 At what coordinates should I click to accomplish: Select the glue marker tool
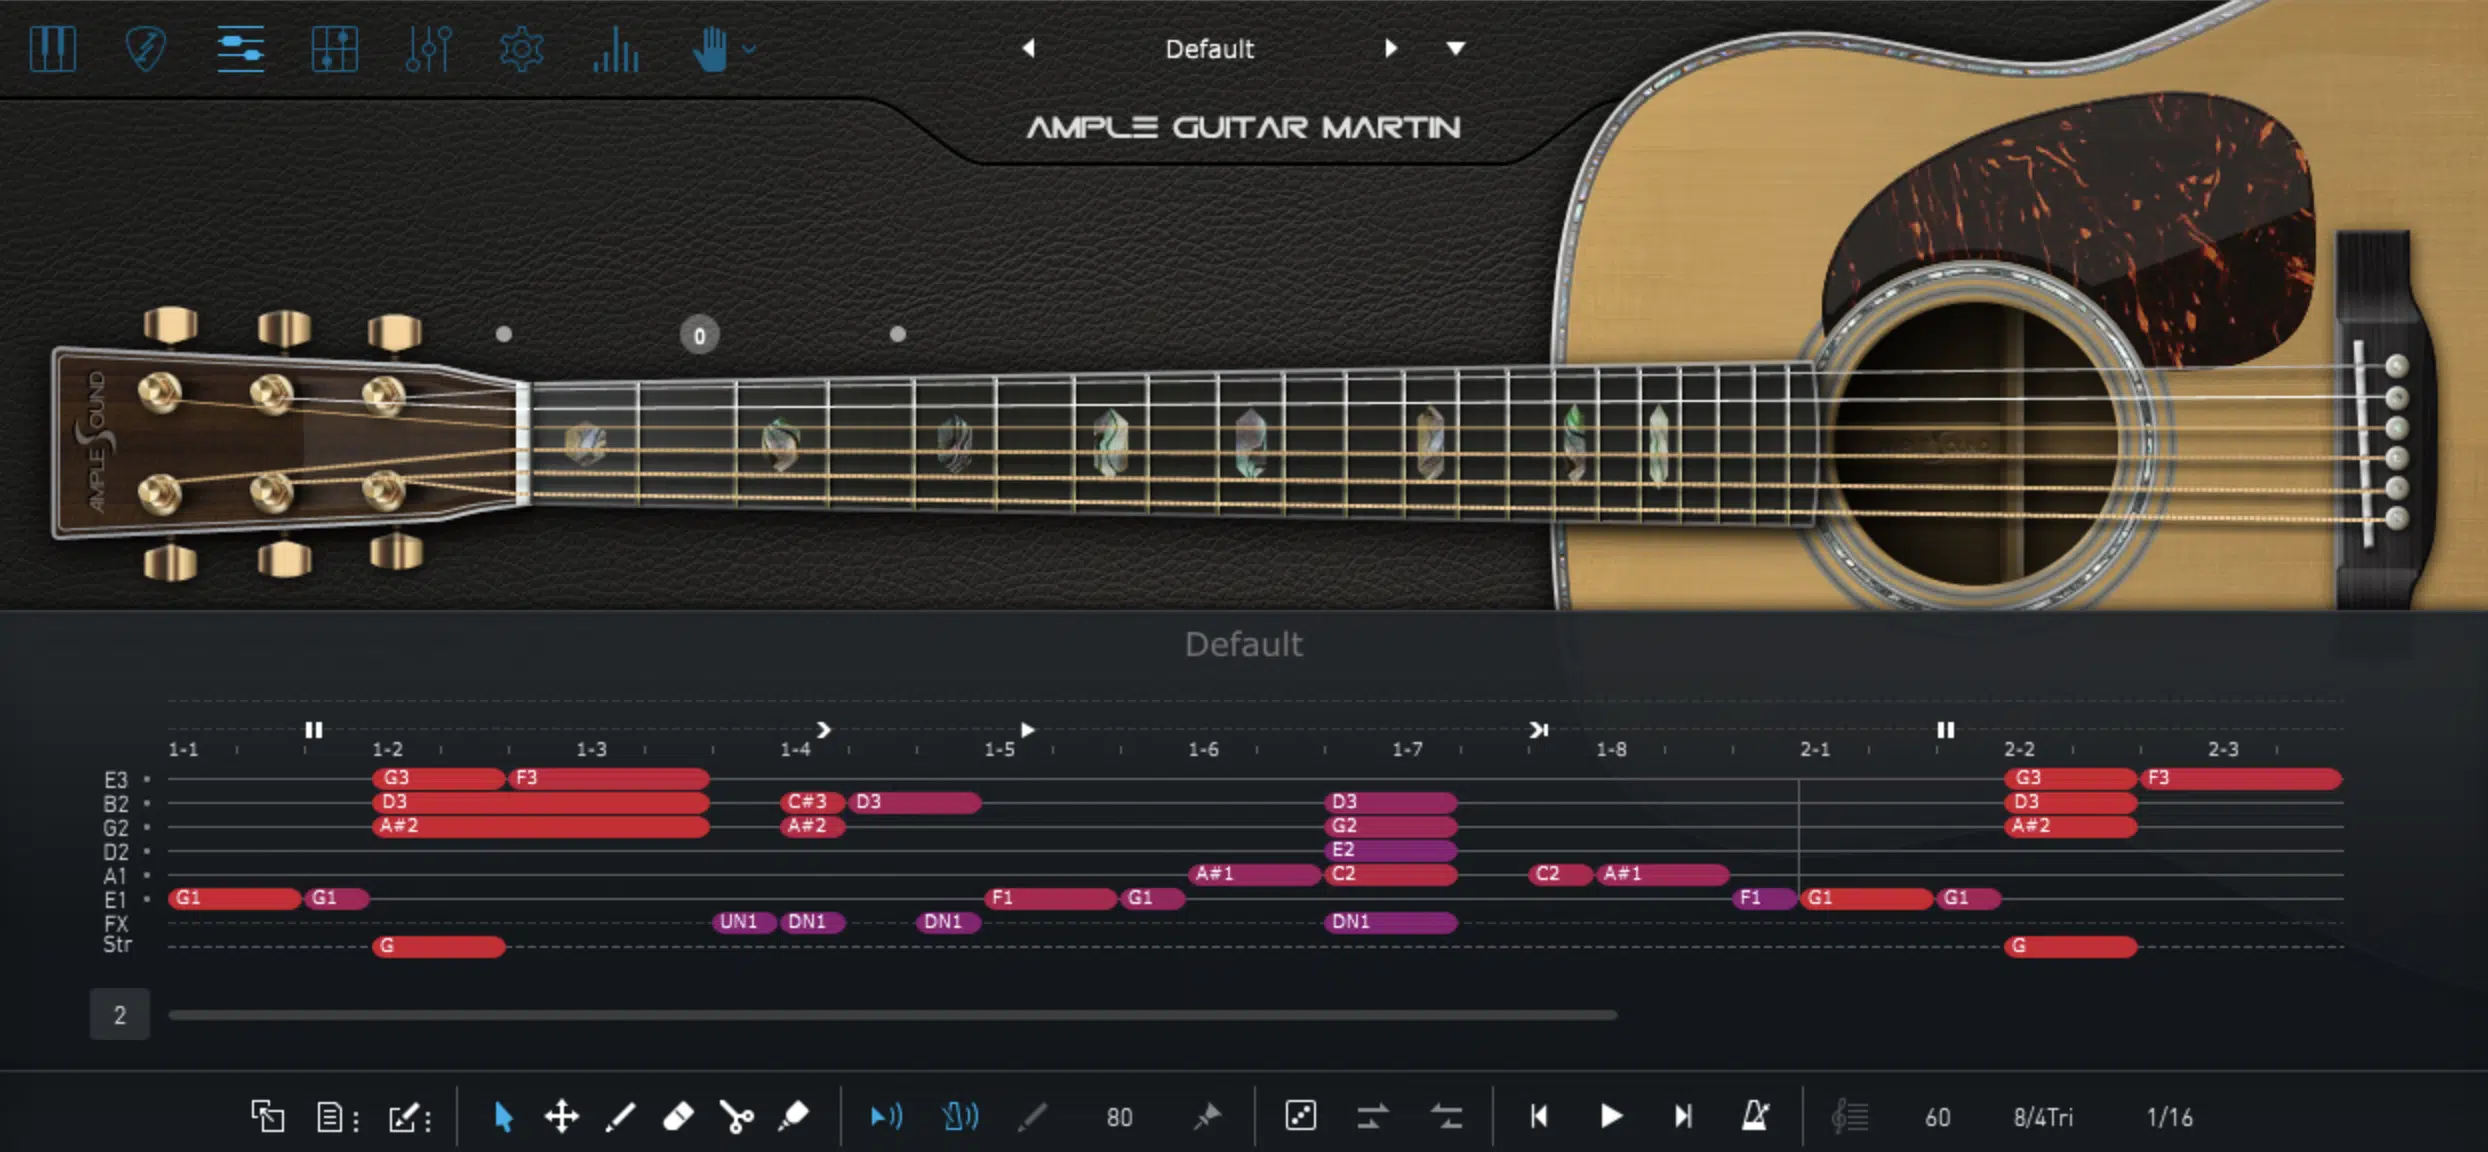tap(794, 1116)
